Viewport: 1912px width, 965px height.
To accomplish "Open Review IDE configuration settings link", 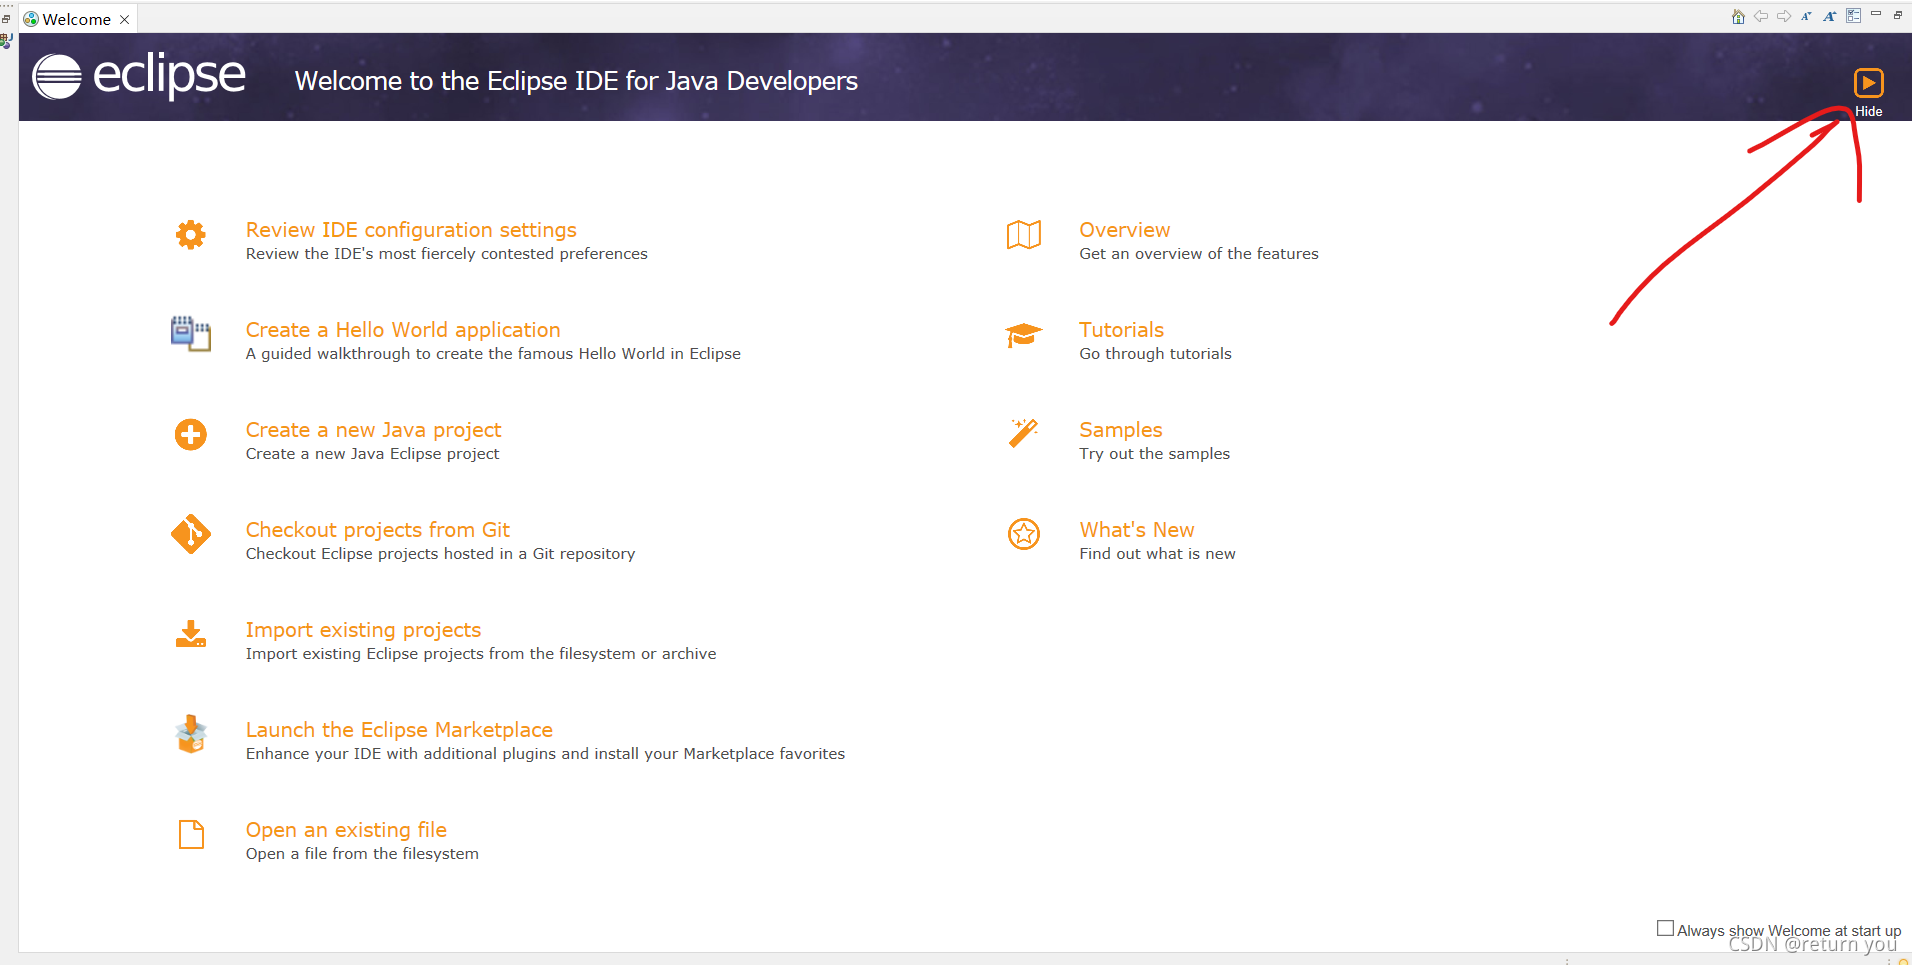I will [411, 230].
